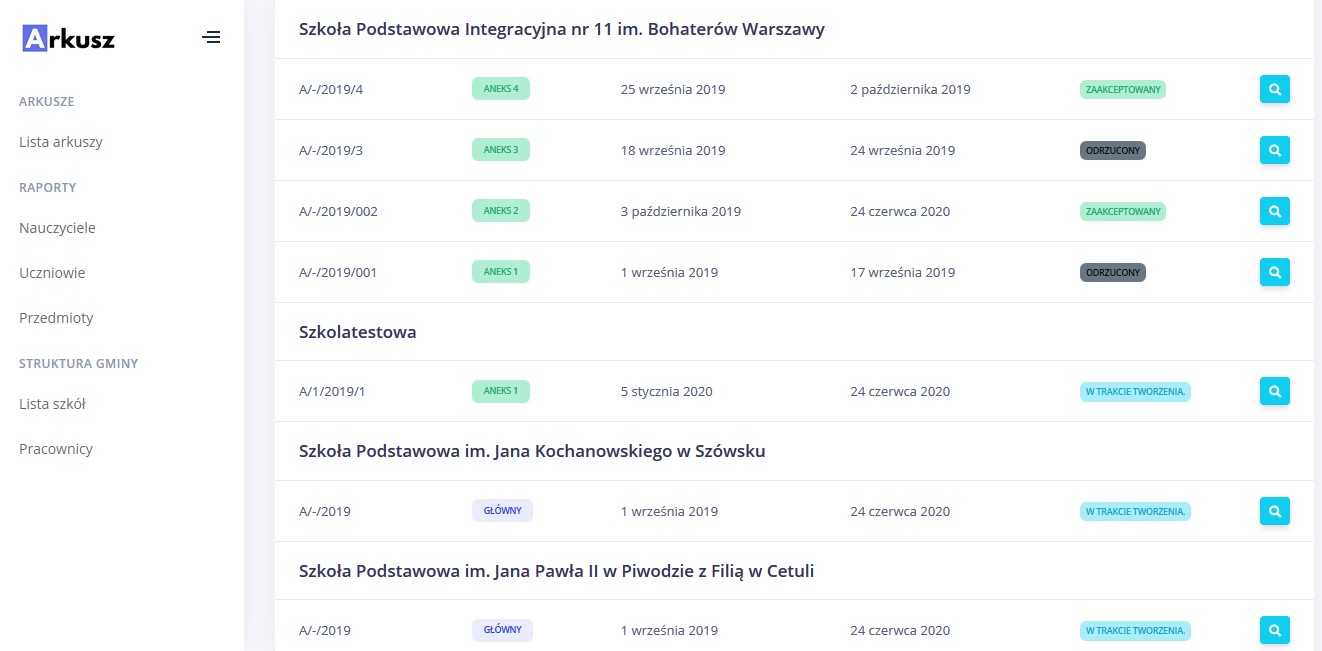Collapse sidebar with hamburger toggle
Image resolution: width=1322 pixels, height=651 pixels.
coord(211,38)
